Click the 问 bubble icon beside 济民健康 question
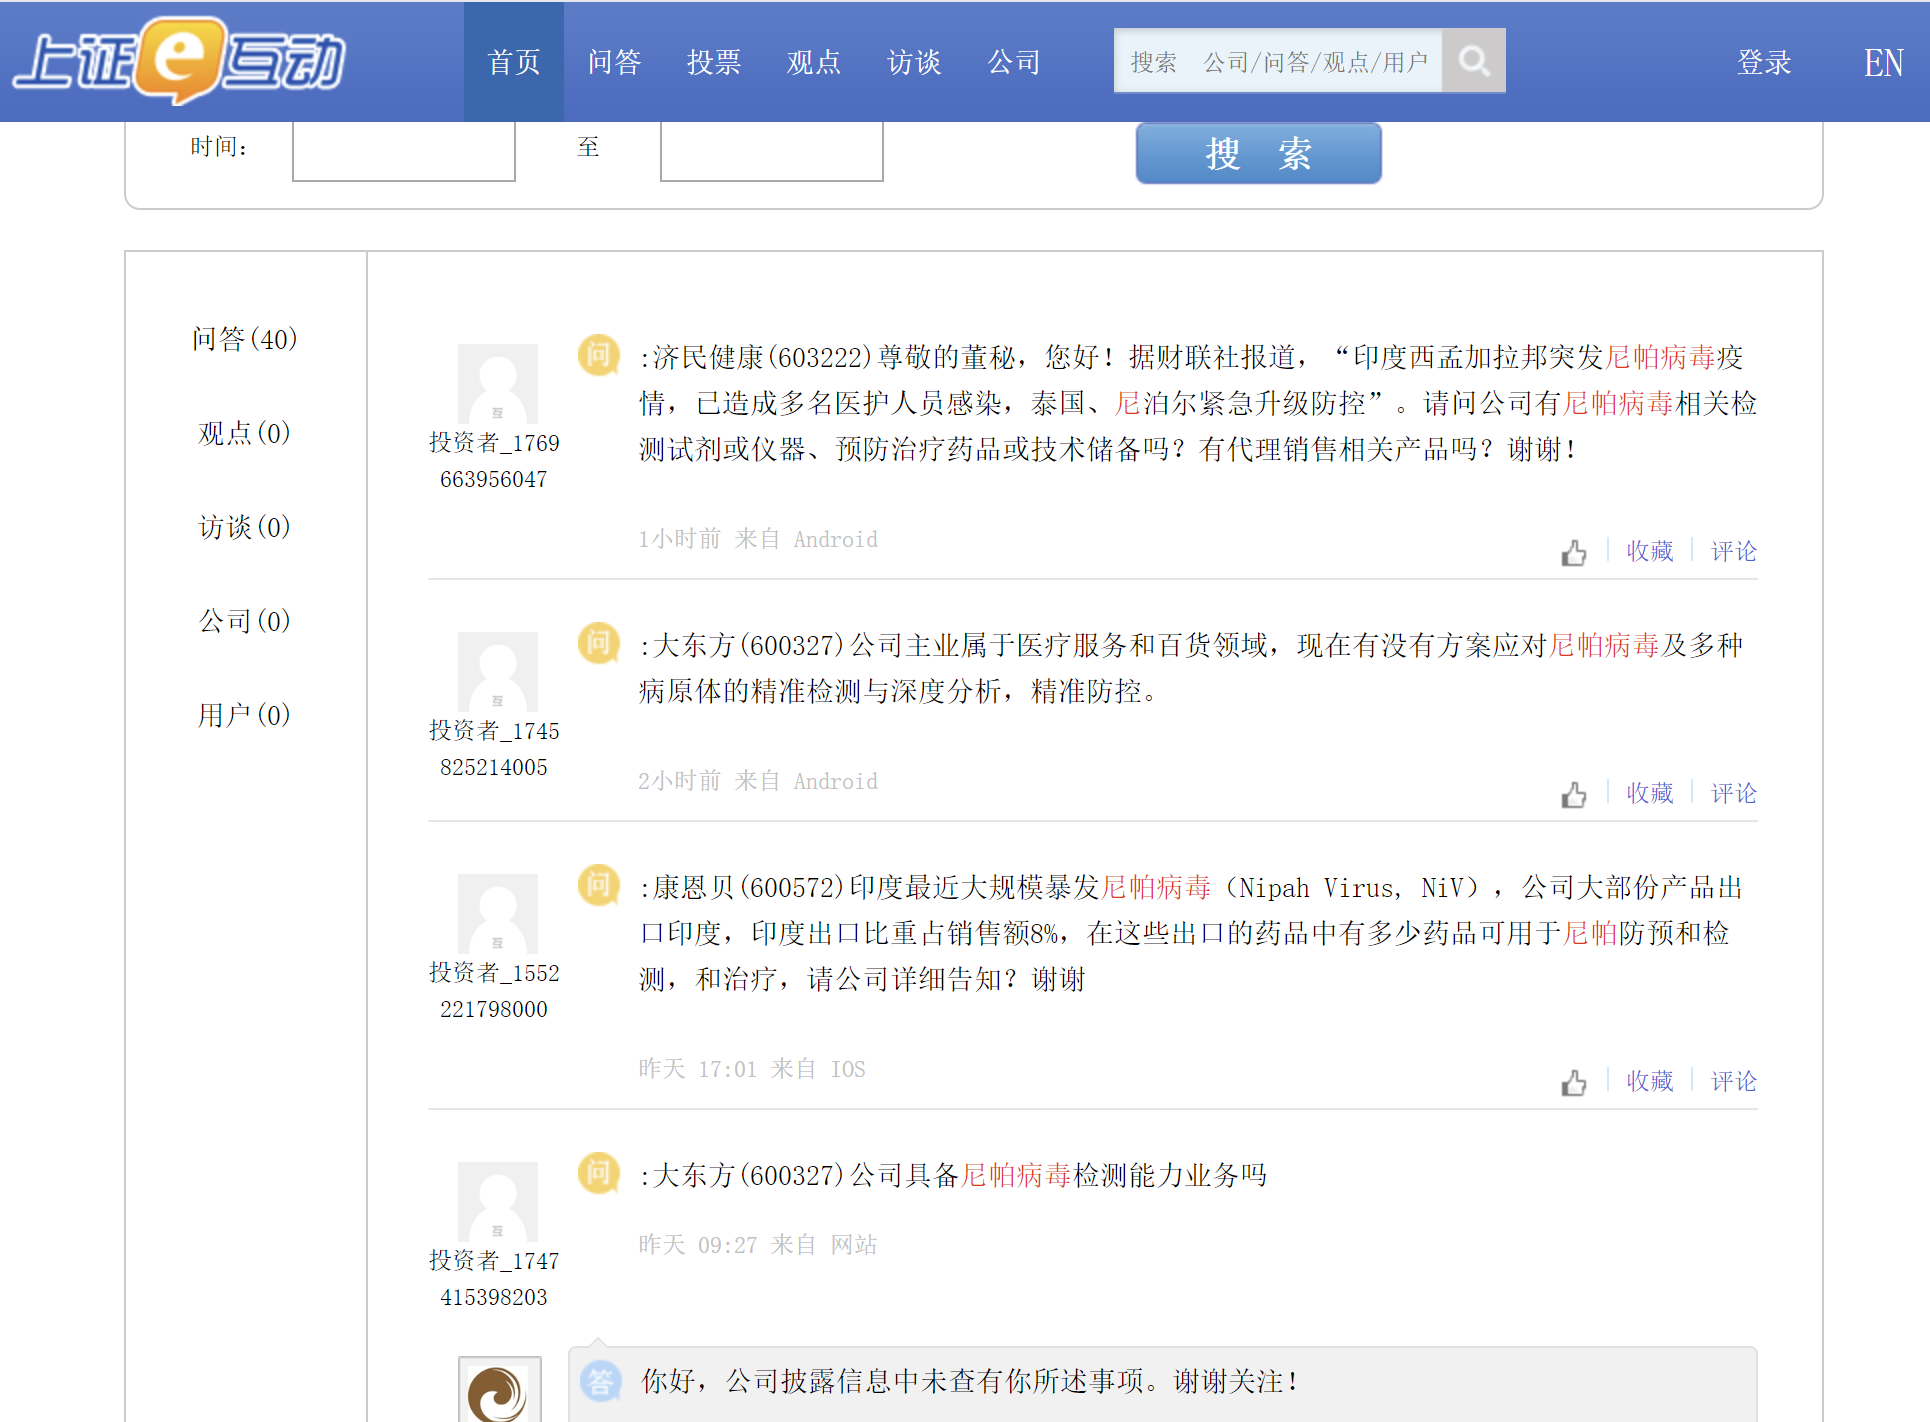1930x1422 pixels. pos(598,355)
